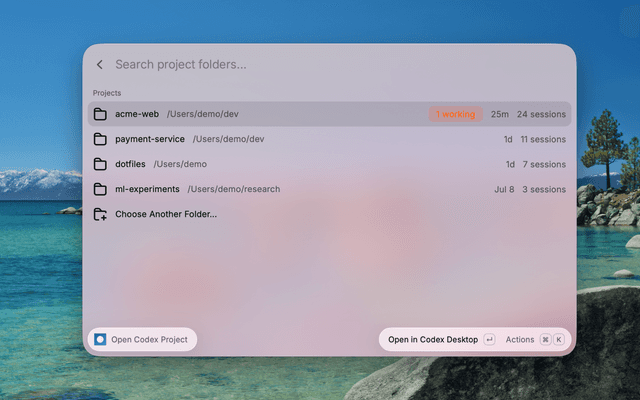Viewport: 640px width, 400px height.
Task: Select the acme-web project row
Action: pyautogui.click(x=329, y=114)
